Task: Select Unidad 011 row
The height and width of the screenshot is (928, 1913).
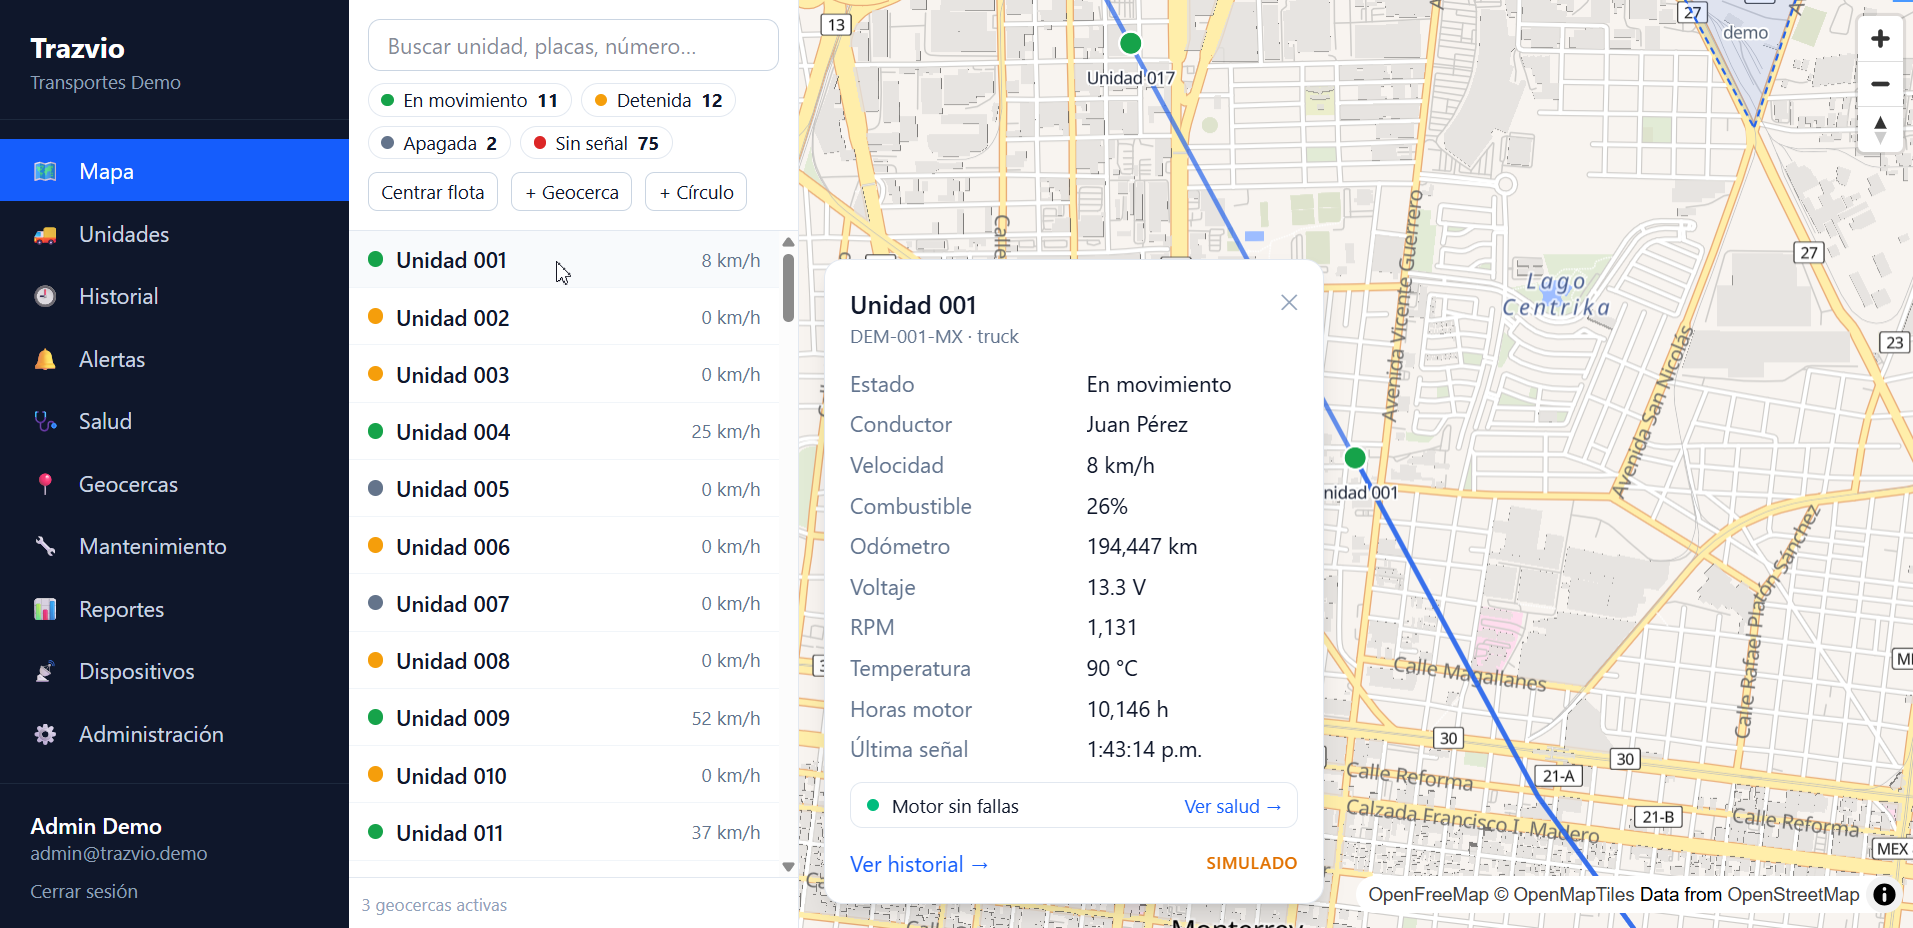Action: point(565,832)
